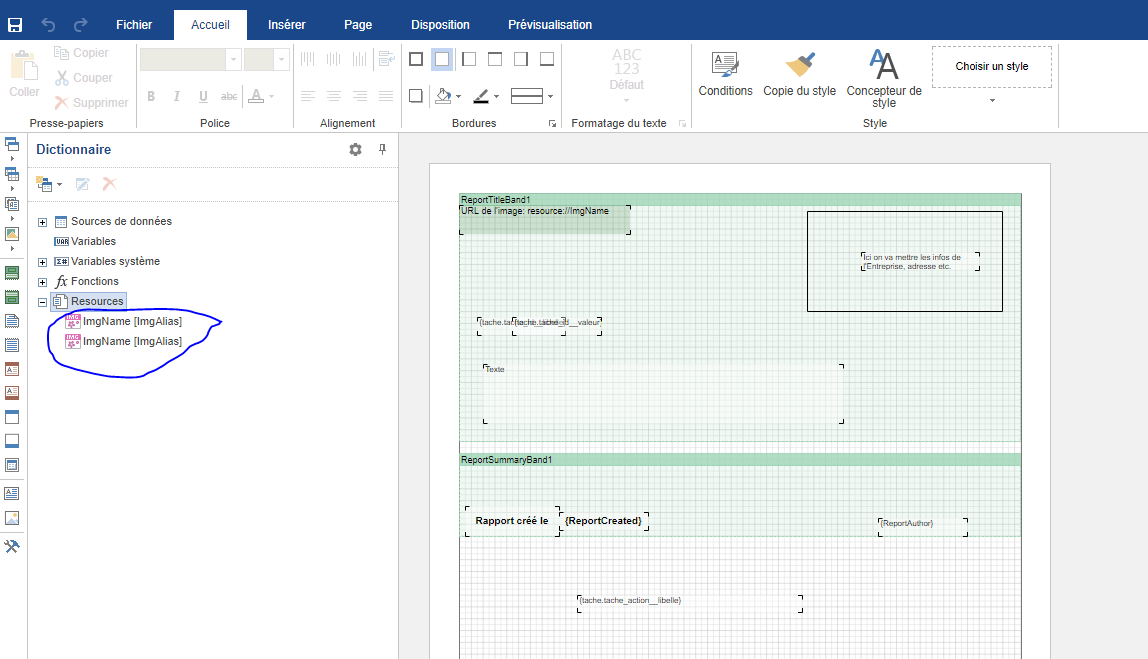
Task: Open the Concepteur de style
Action: pos(884,78)
